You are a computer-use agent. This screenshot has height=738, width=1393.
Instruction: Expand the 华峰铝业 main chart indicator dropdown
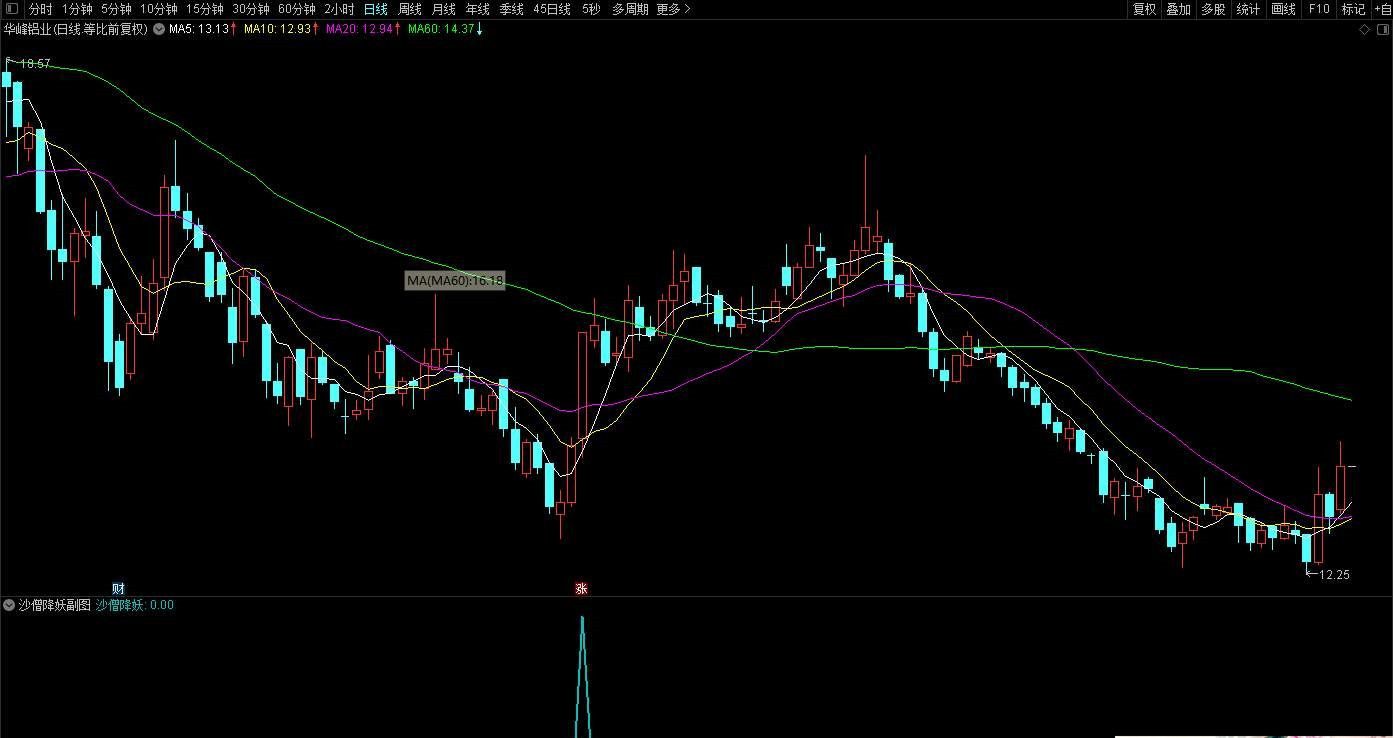(x=158, y=29)
